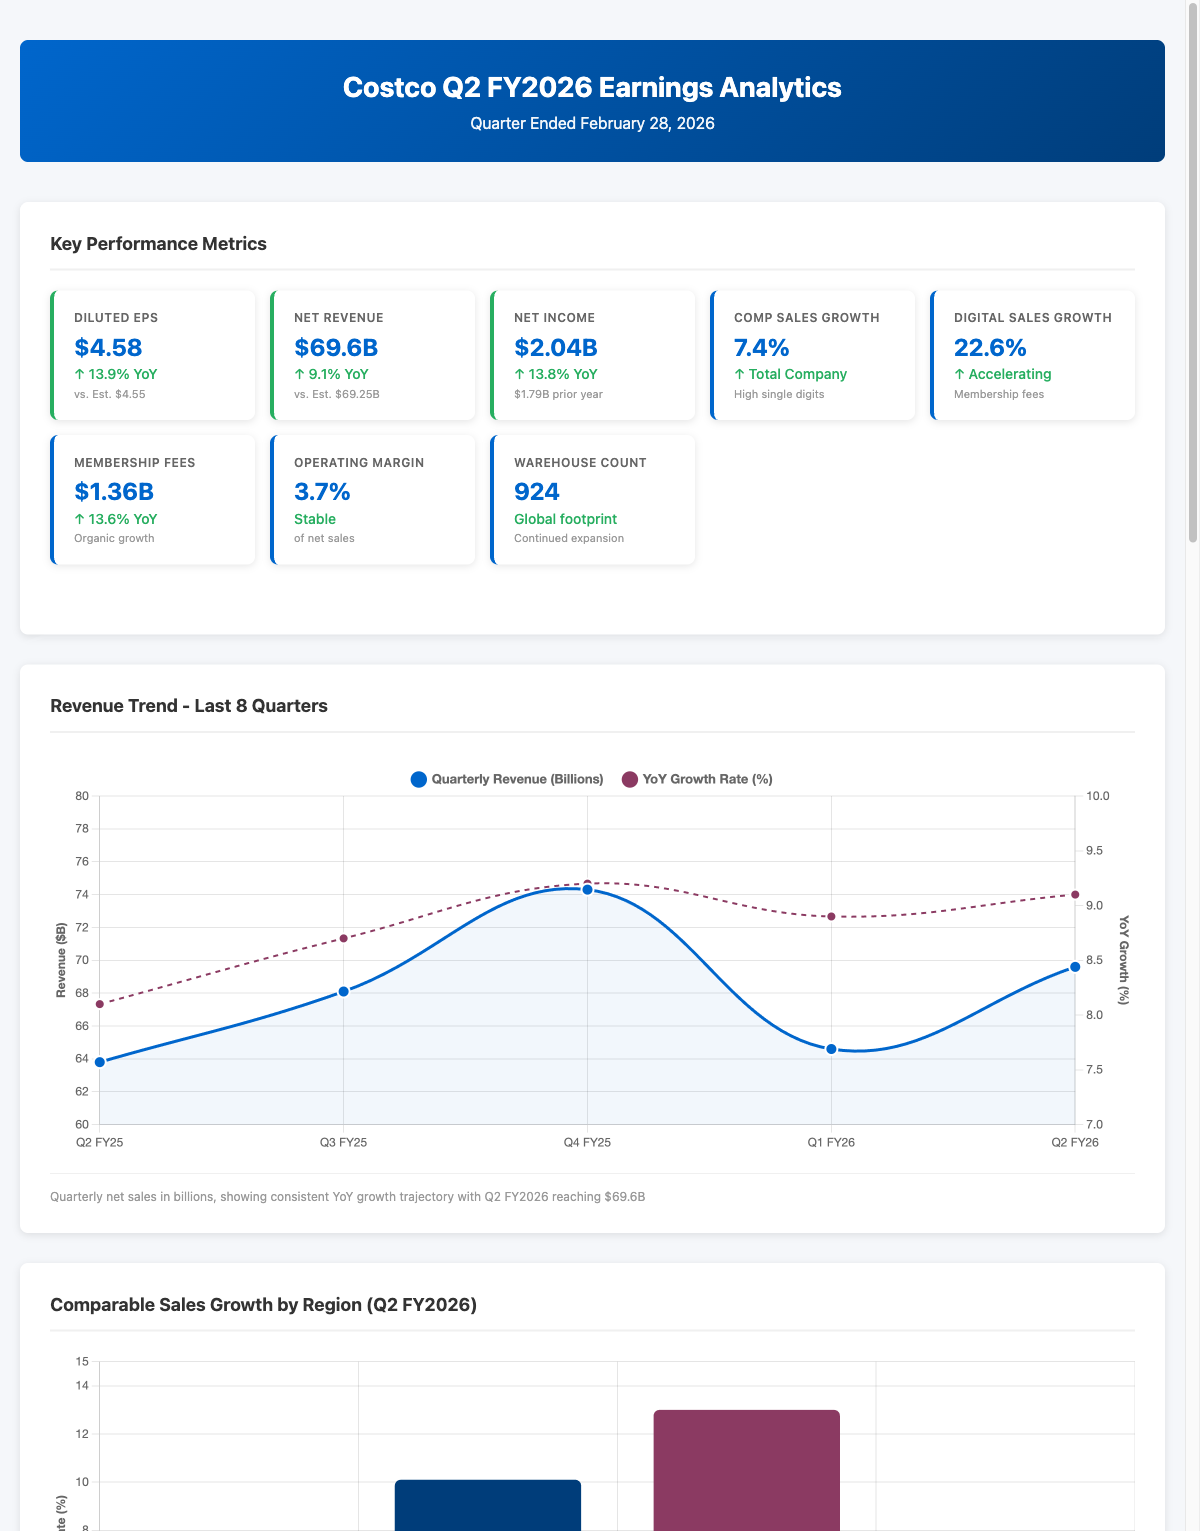This screenshot has width=1200, height=1531.
Task: Click 'Continued expansion' text
Action: 569,538
